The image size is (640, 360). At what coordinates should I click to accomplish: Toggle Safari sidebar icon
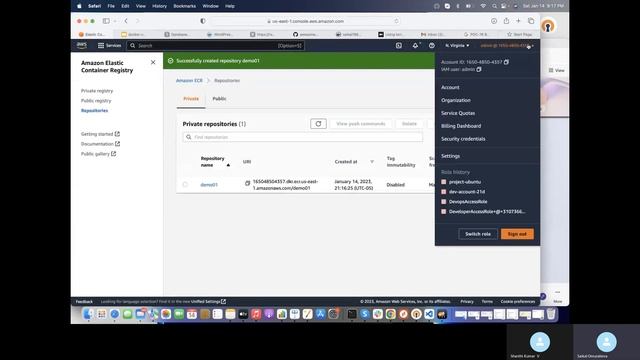106,21
